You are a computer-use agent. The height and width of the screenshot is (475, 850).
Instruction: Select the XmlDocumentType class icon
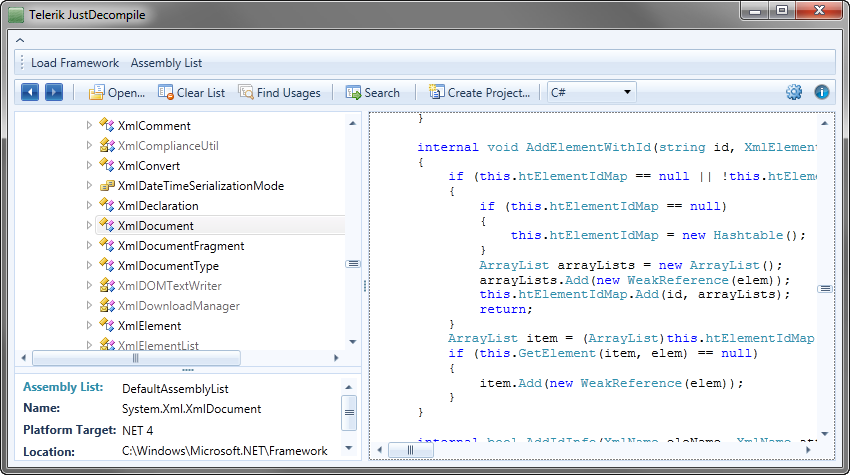[107, 266]
